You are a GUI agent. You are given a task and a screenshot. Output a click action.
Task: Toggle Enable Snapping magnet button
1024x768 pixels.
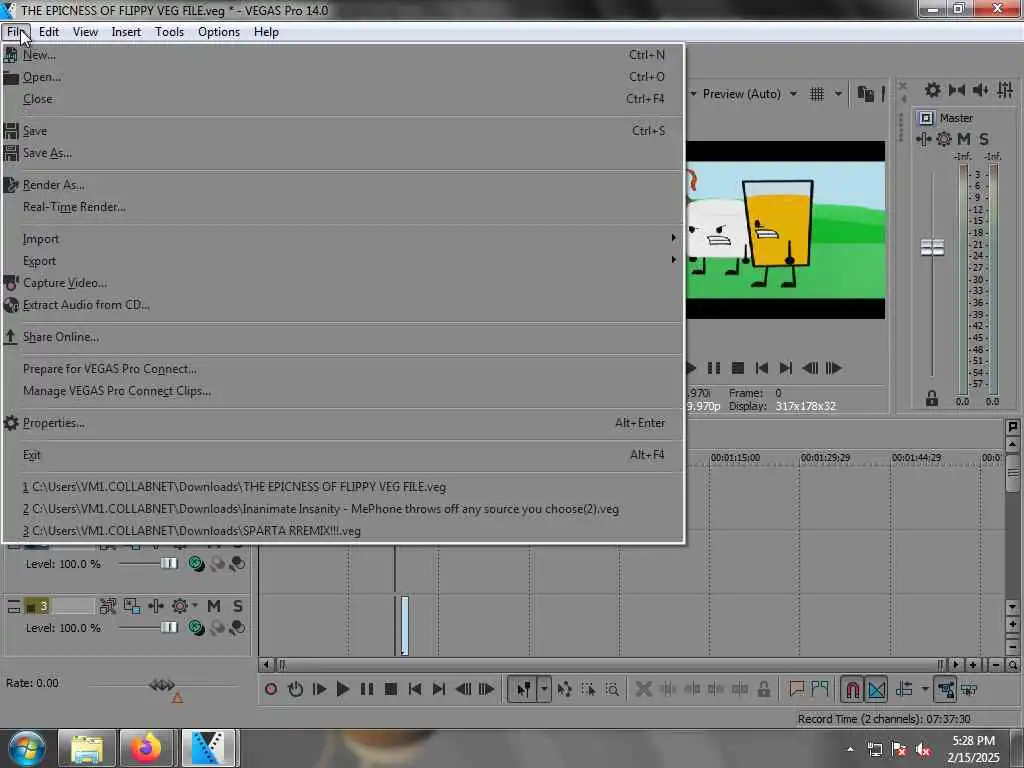pos(852,690)
